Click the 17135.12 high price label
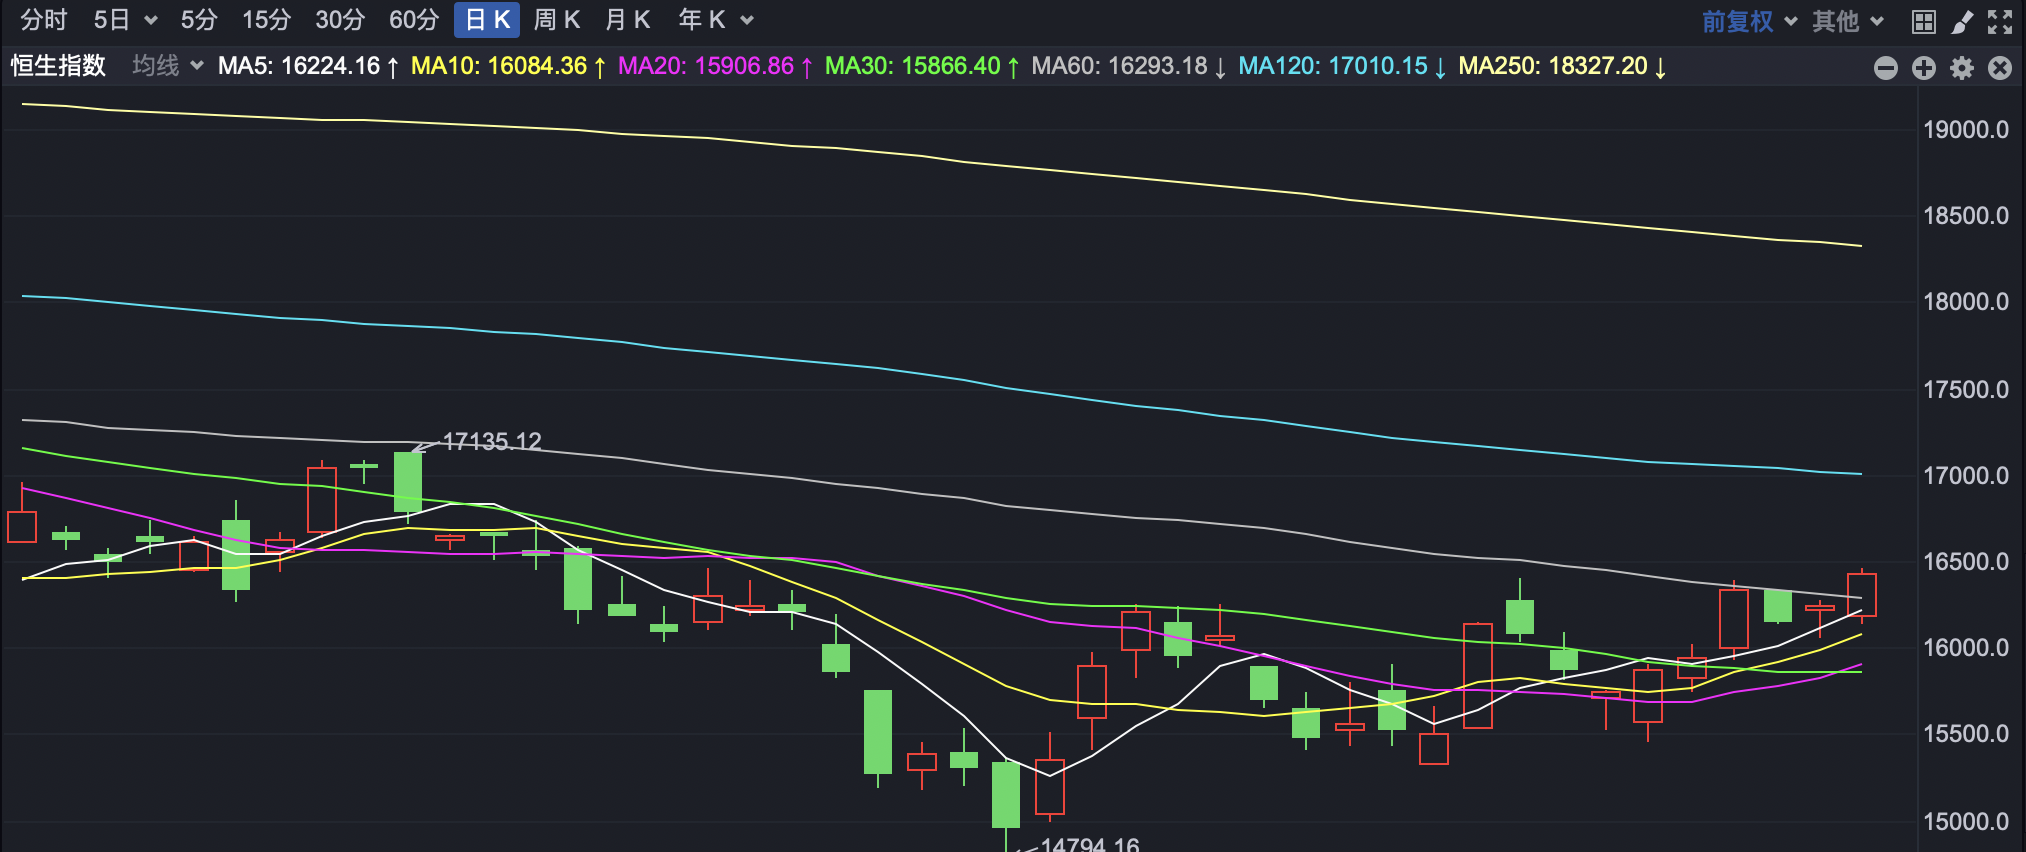This screenshot has width=2026, height=852. [x=492, y=441]
